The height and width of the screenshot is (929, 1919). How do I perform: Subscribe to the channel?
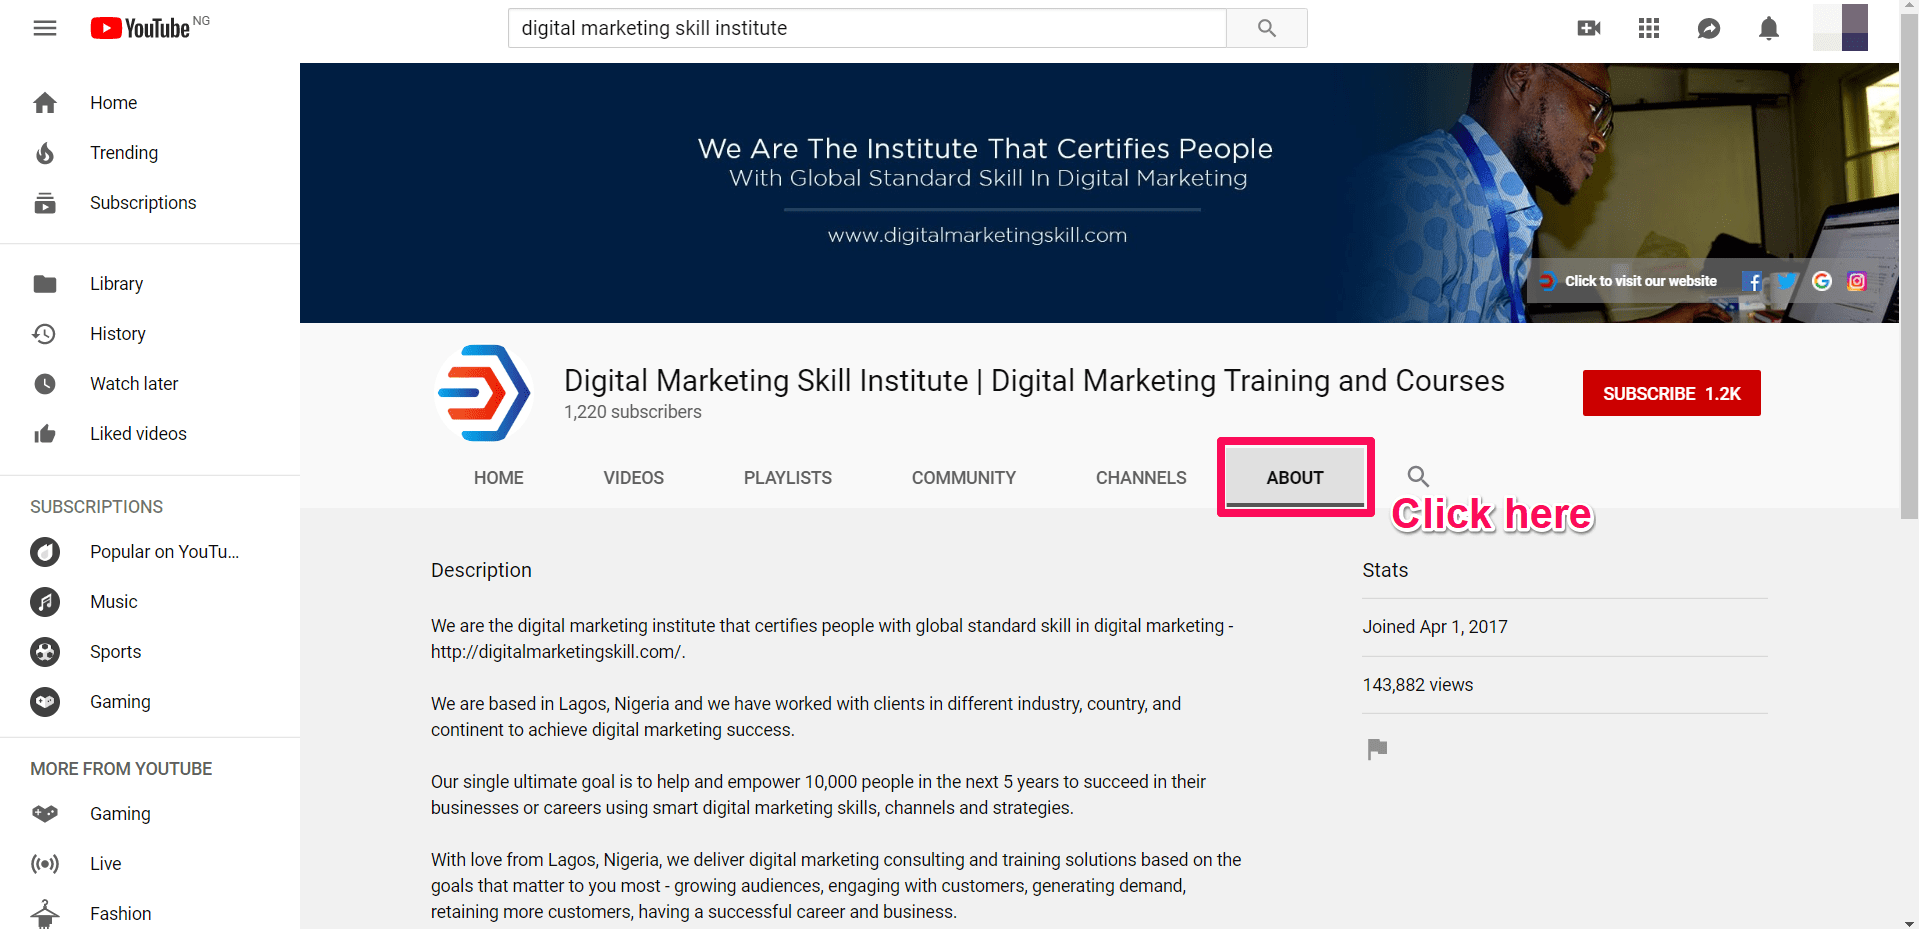click(x=1671, y=394)
